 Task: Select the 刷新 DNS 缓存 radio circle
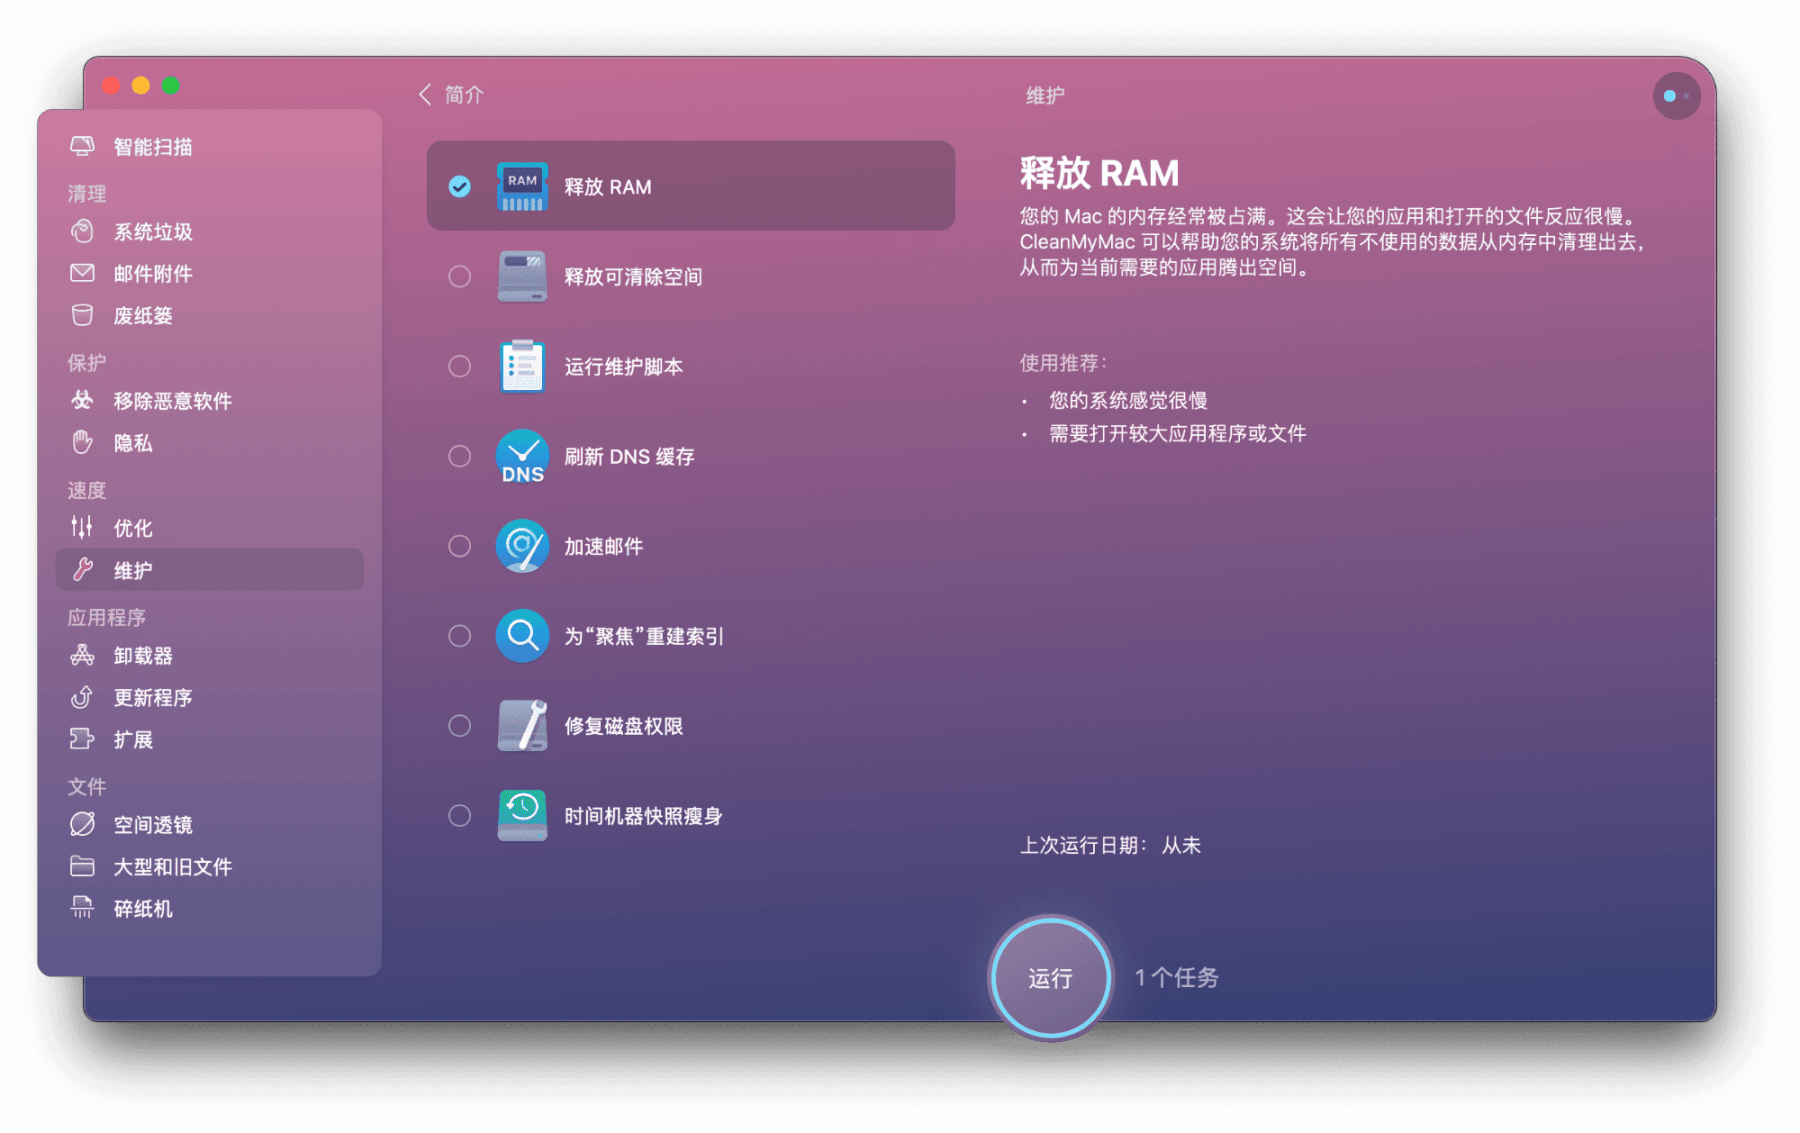click(460, 457)
